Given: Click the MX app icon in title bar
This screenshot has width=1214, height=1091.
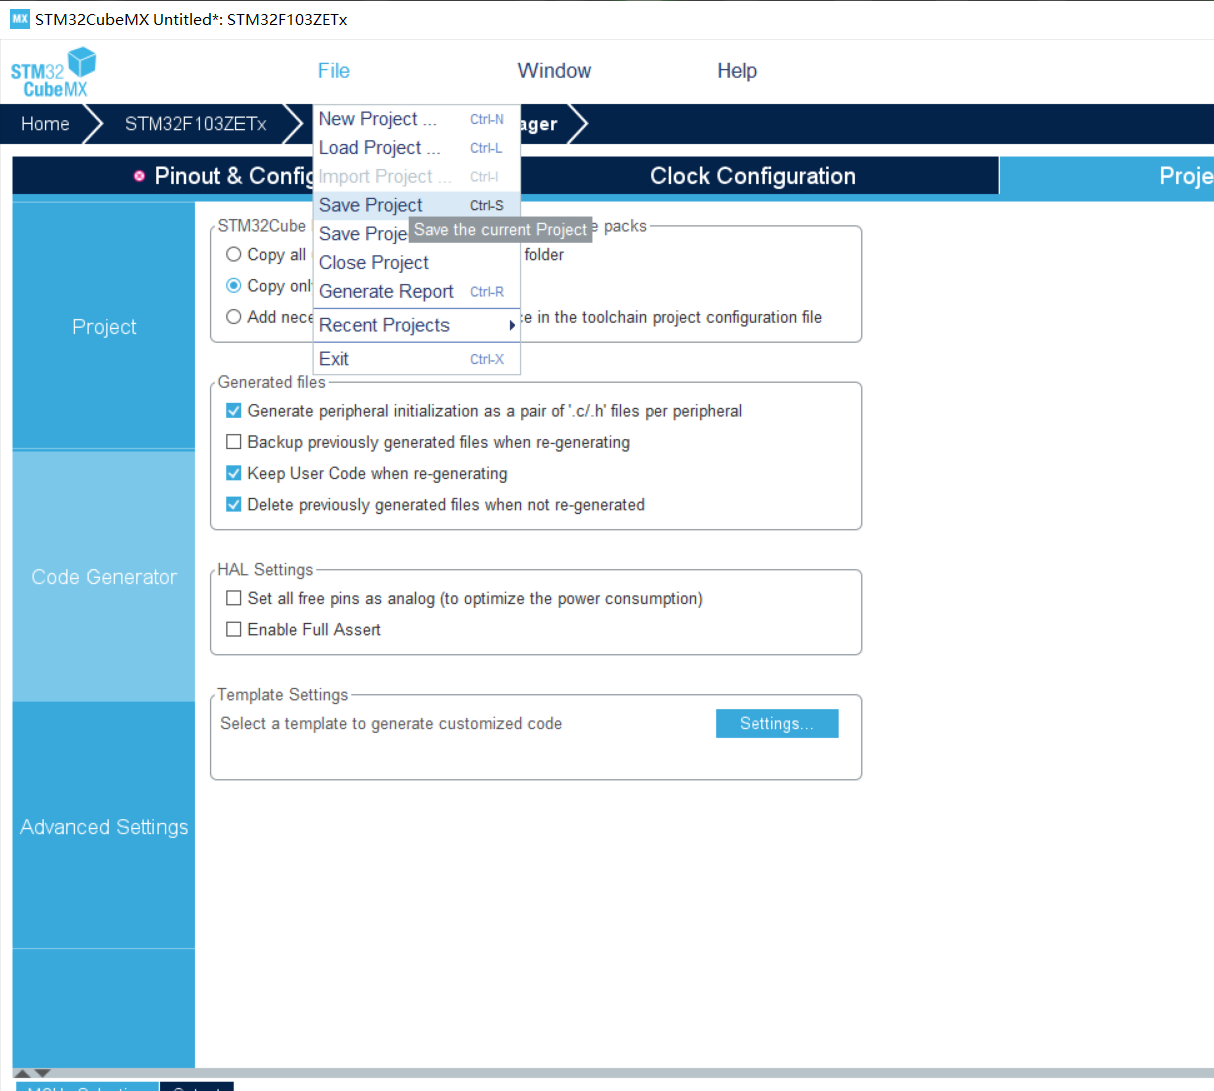Looking at the screenshot, I should 19,19.
